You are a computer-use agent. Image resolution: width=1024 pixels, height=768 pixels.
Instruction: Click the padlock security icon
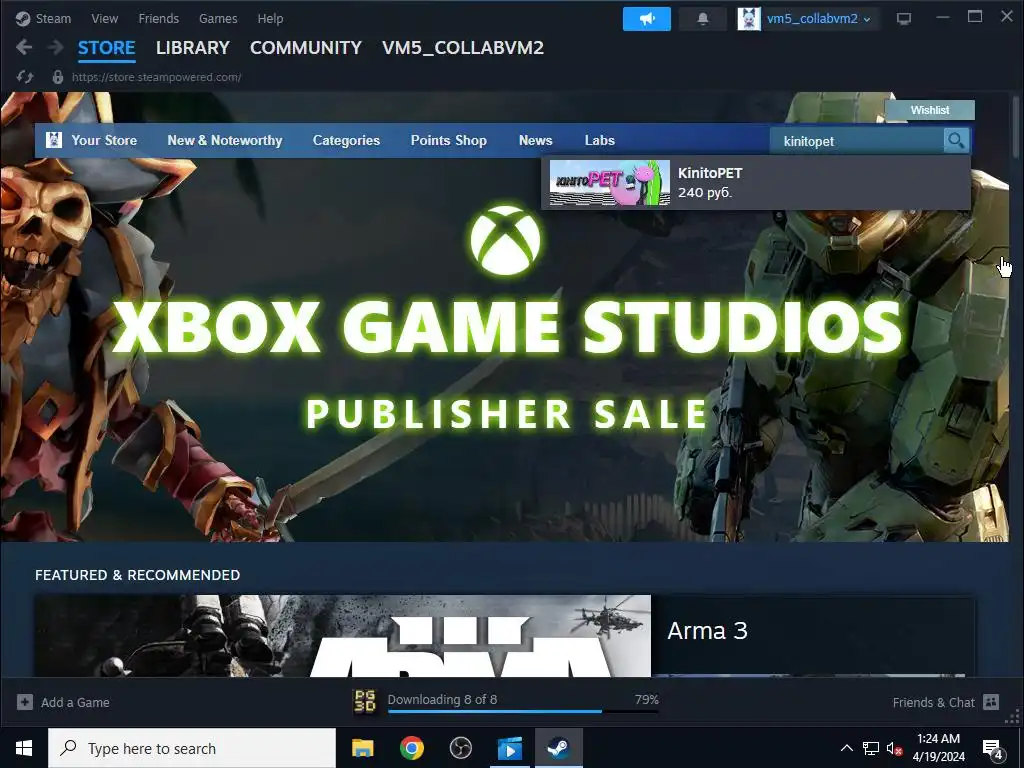point(57,77)
